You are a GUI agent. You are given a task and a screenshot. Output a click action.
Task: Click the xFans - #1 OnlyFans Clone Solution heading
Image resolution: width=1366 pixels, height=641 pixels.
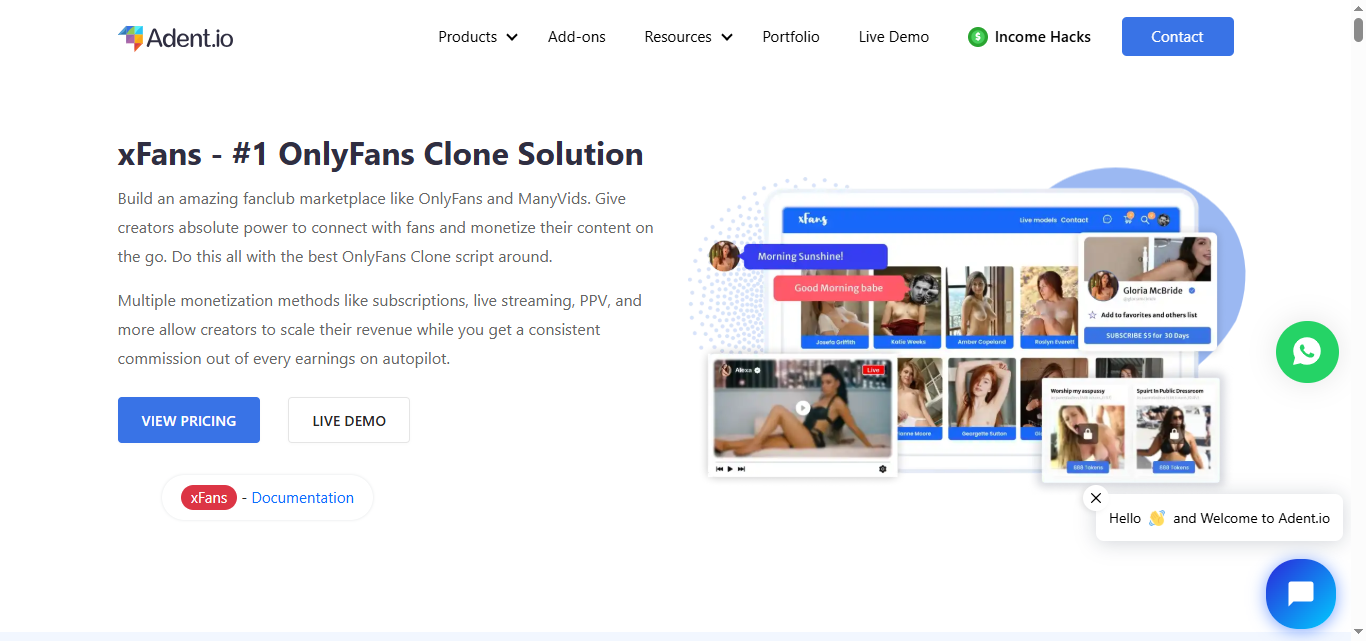[381, 154]
